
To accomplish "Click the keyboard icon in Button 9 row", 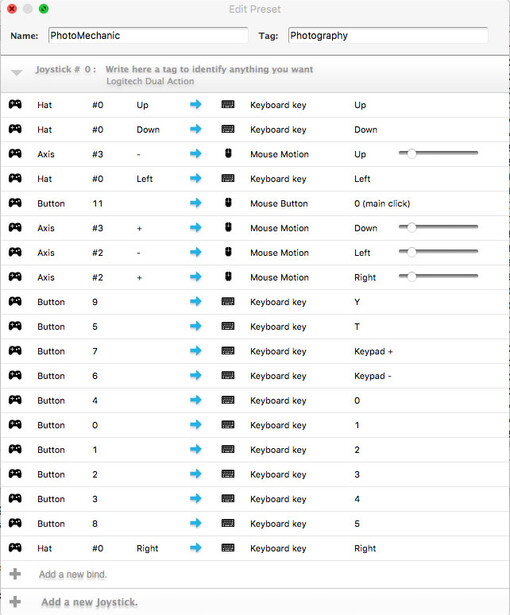I will [x=228, y=302].
